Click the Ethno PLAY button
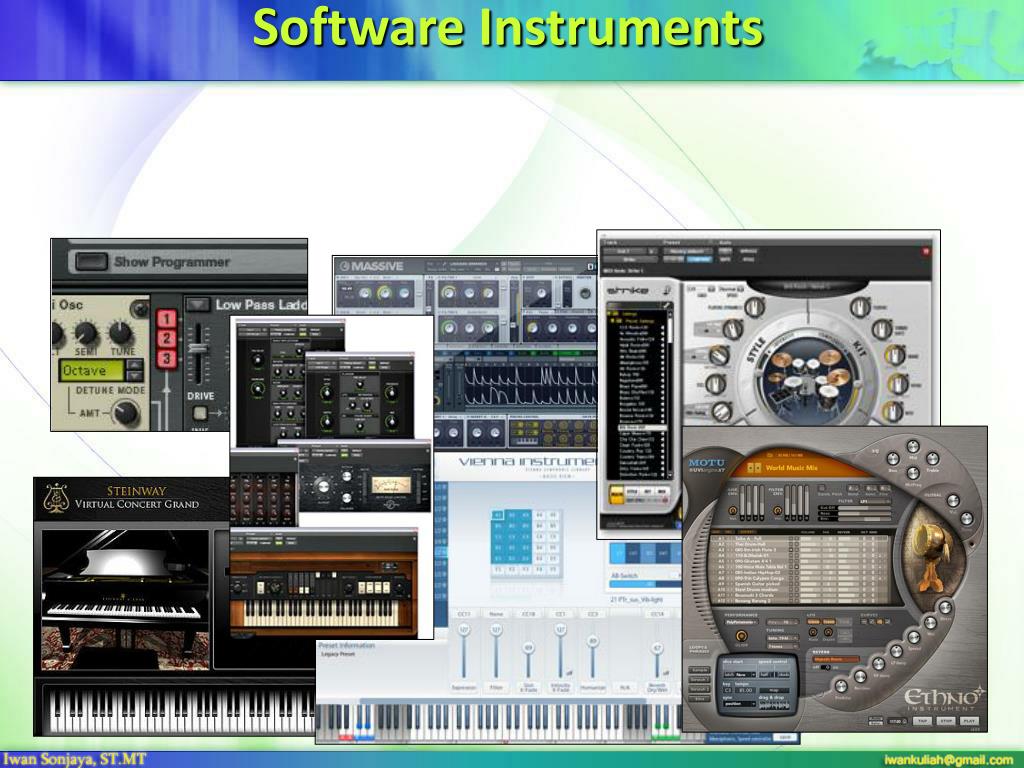This screenshot has height=768, width=1024. tap(968, 721)
